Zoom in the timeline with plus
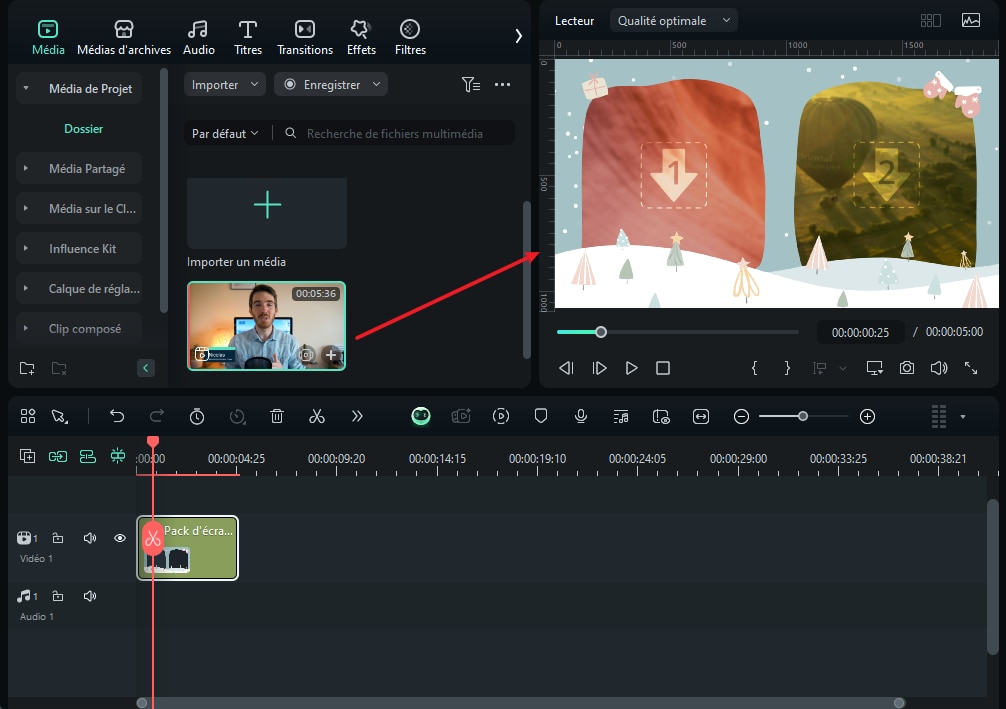This screenshot has width=1006, height=709. 867,416
